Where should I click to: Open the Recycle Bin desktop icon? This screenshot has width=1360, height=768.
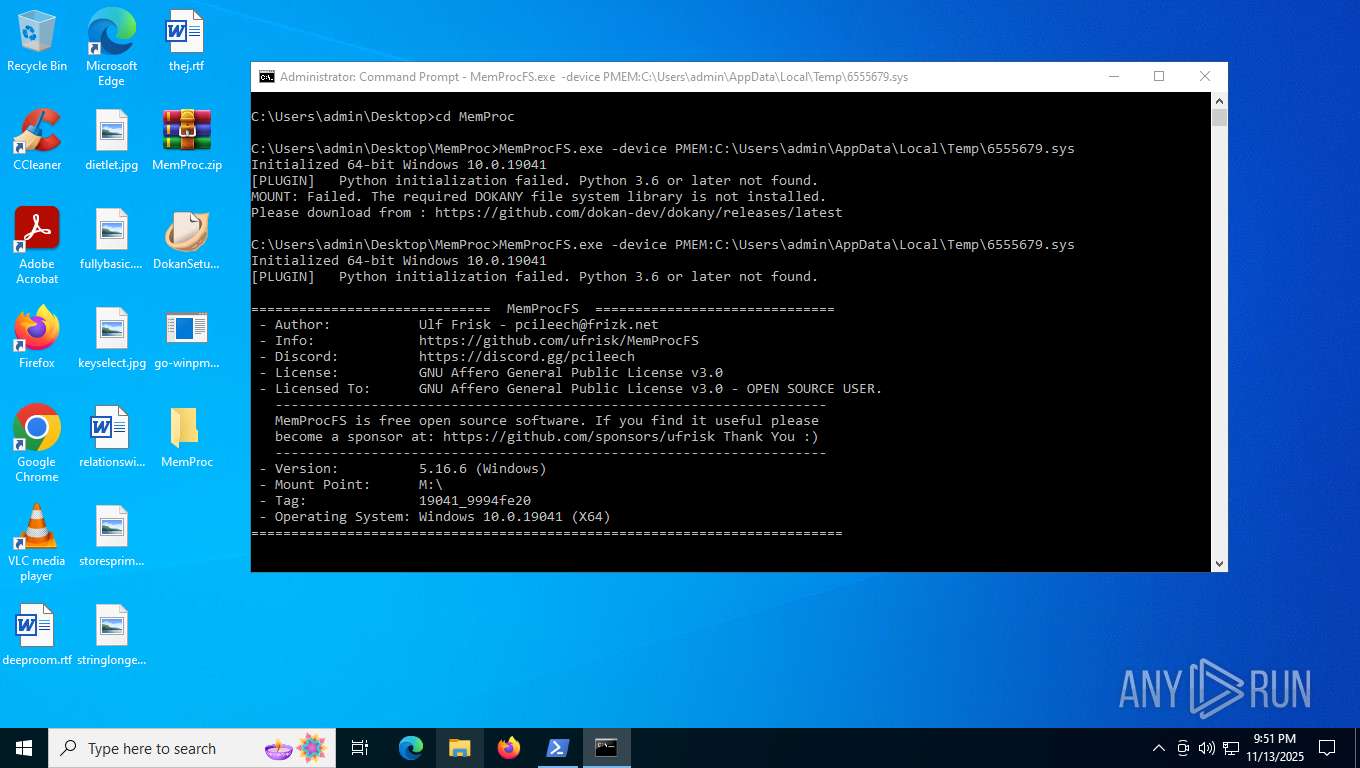(x=37, y=42)
